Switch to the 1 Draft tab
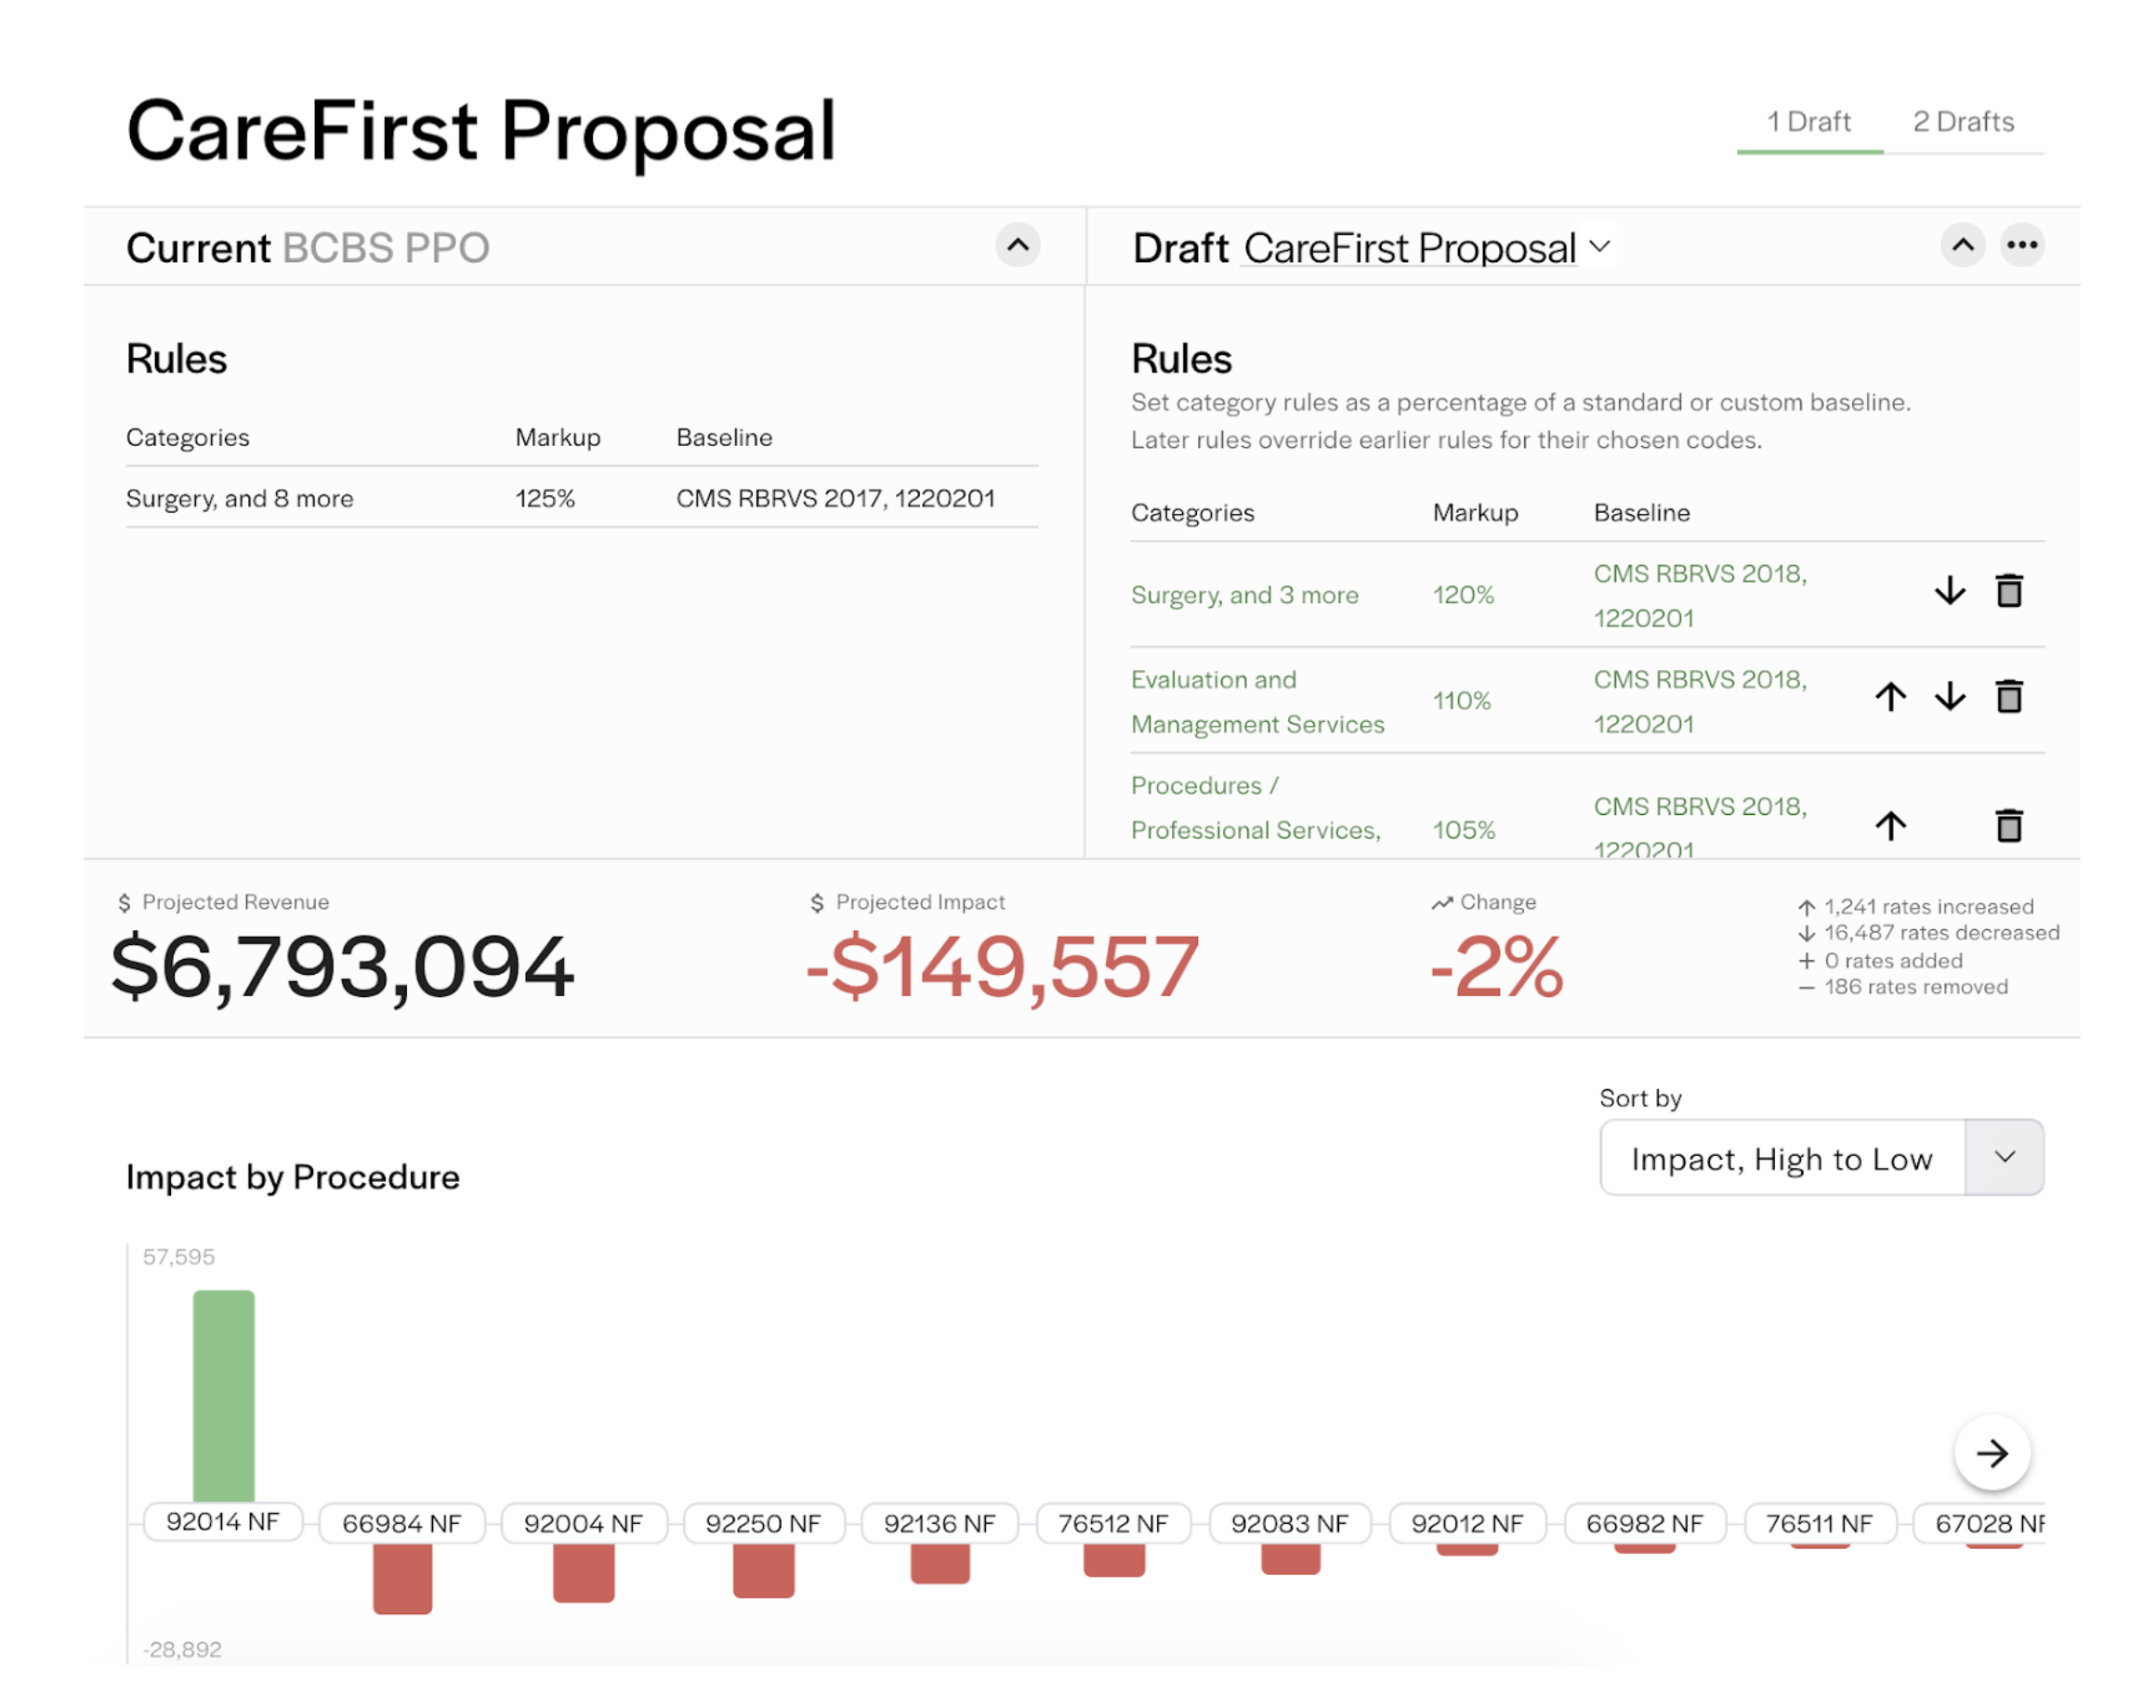Viewport: 2156px width, 1708px height. [x=1809, y=122]
